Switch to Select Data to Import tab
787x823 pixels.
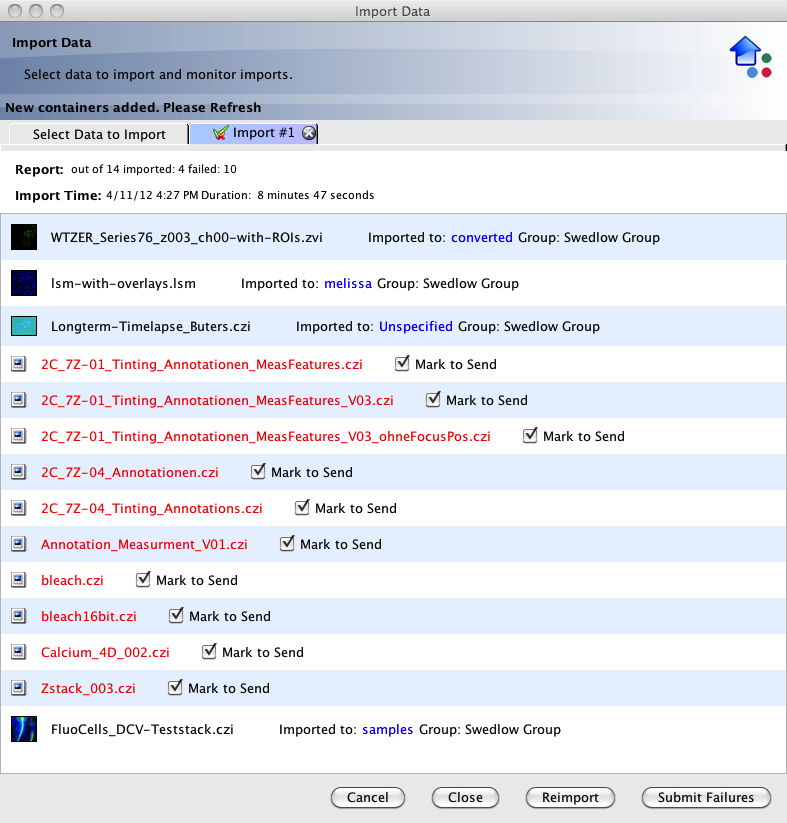click(99, 134)
